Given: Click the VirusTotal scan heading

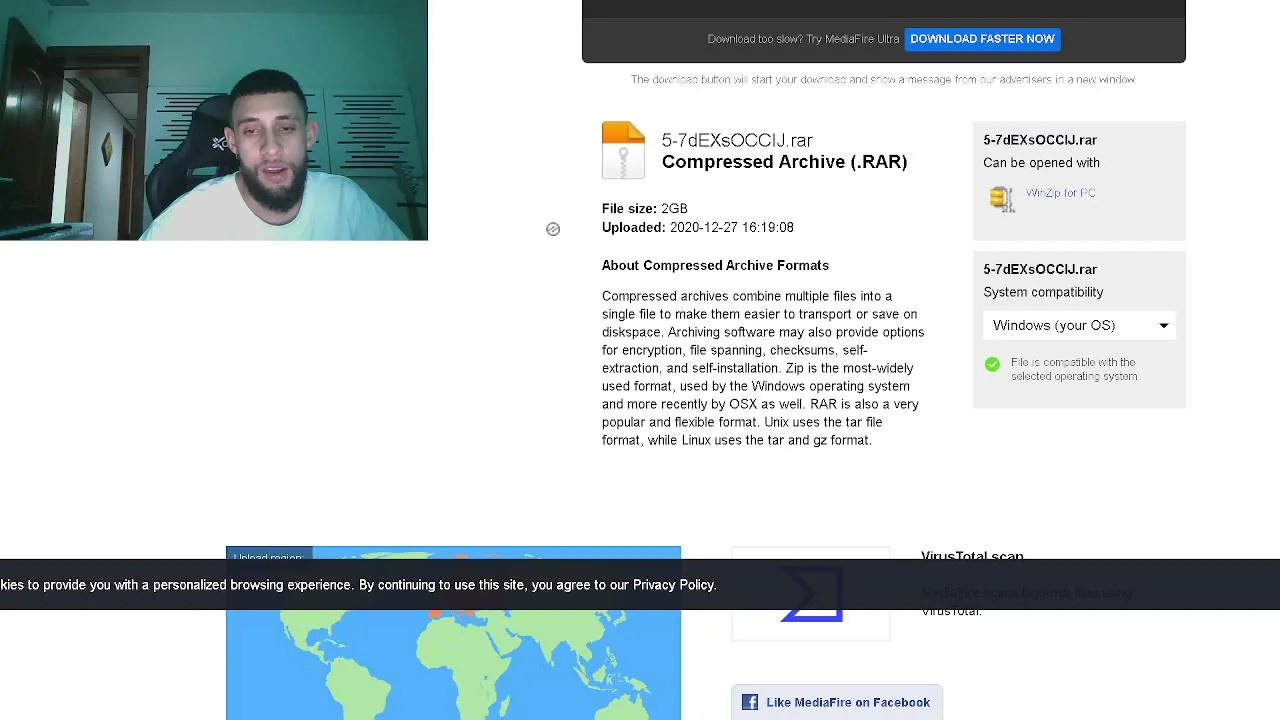Looking at the screenshot, I should [x=972, y=555].
